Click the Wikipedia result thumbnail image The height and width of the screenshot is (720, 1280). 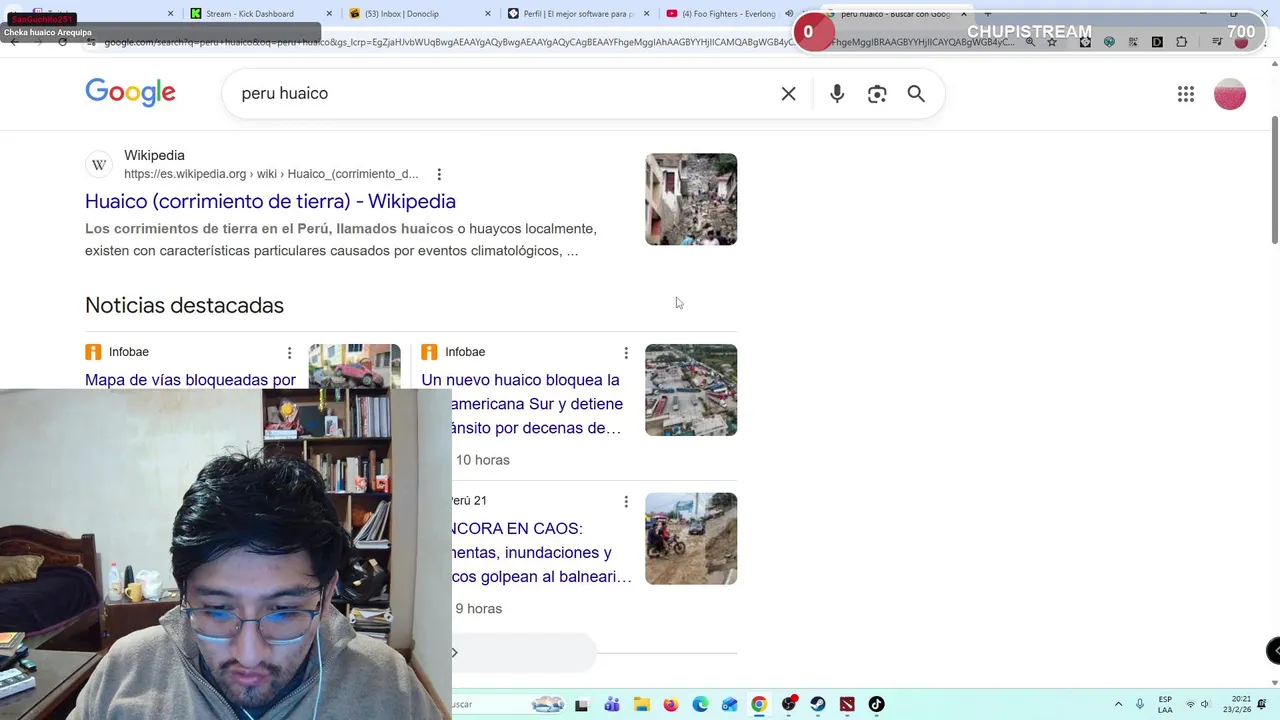(691, 199)
